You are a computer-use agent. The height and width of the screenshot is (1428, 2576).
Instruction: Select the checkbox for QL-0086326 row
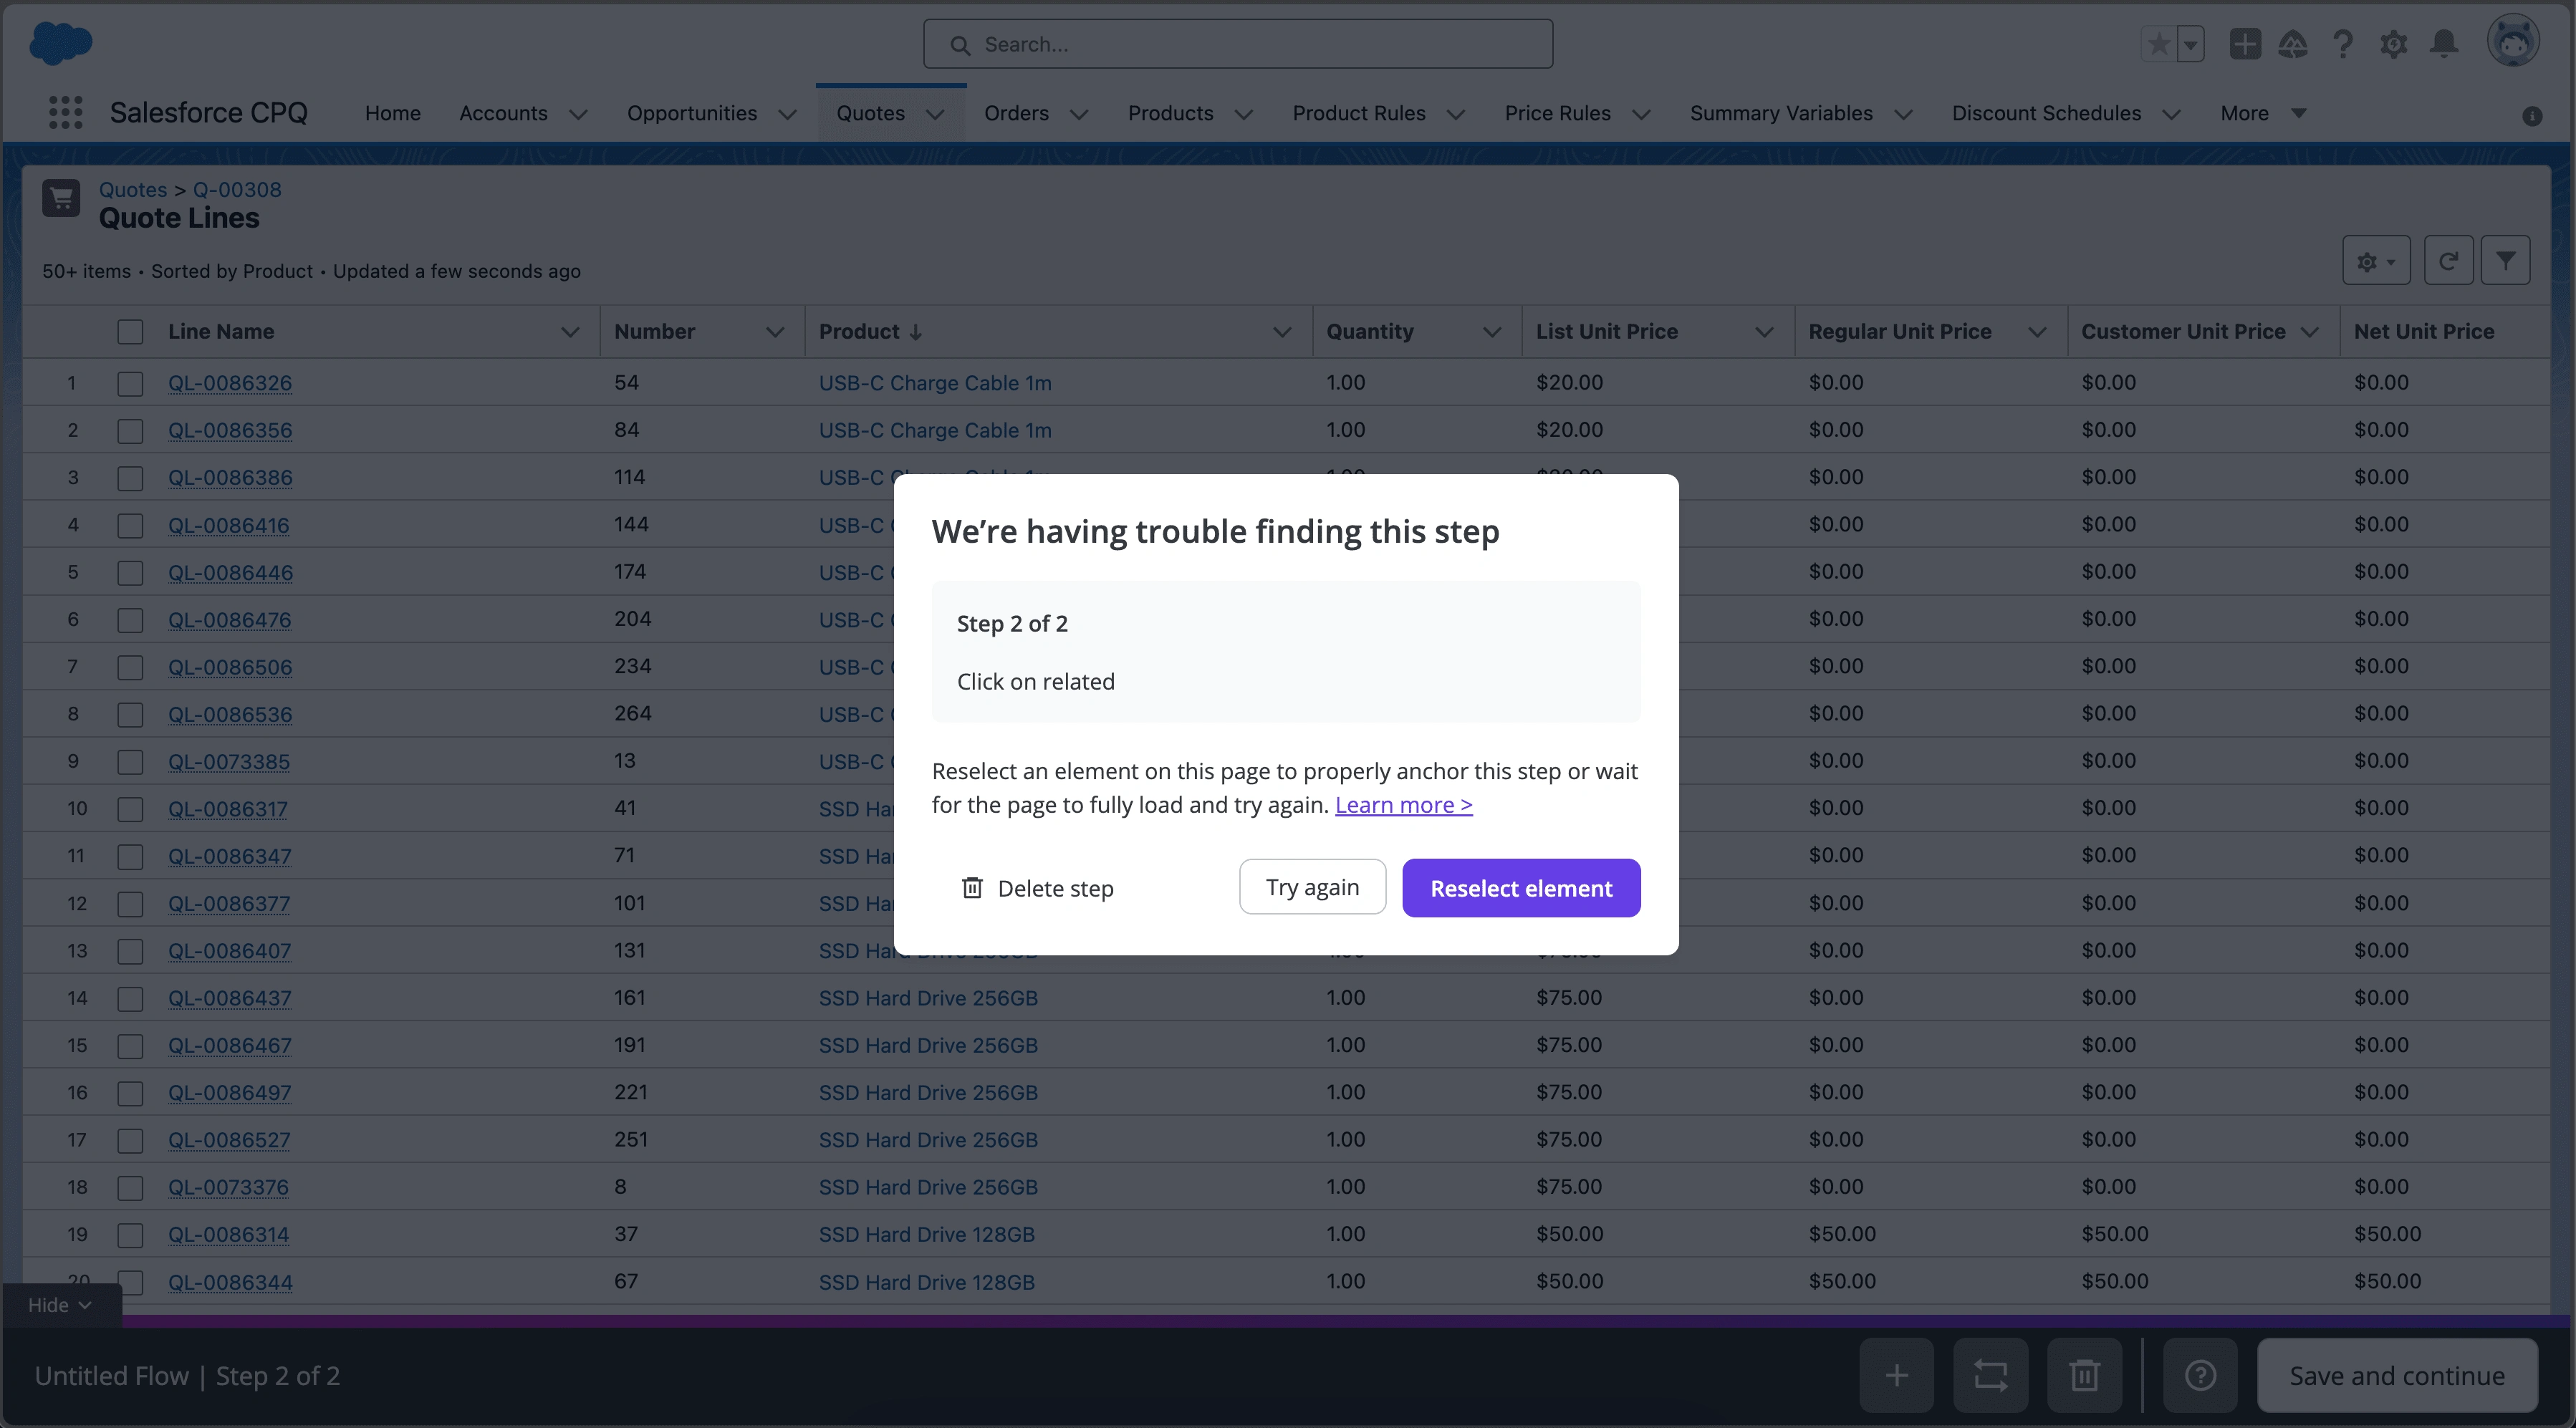pyautogui.click(x=130, y=384)
